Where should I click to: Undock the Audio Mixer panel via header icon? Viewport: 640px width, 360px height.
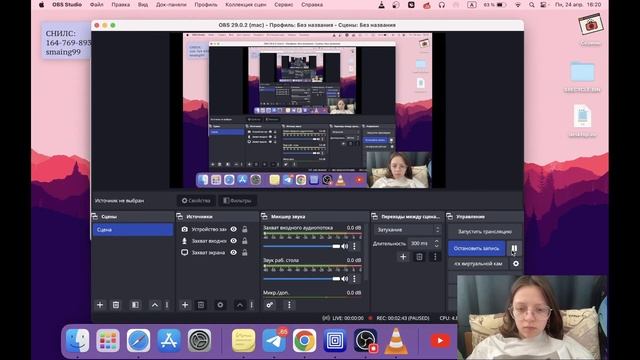click(x=264, y=216)
